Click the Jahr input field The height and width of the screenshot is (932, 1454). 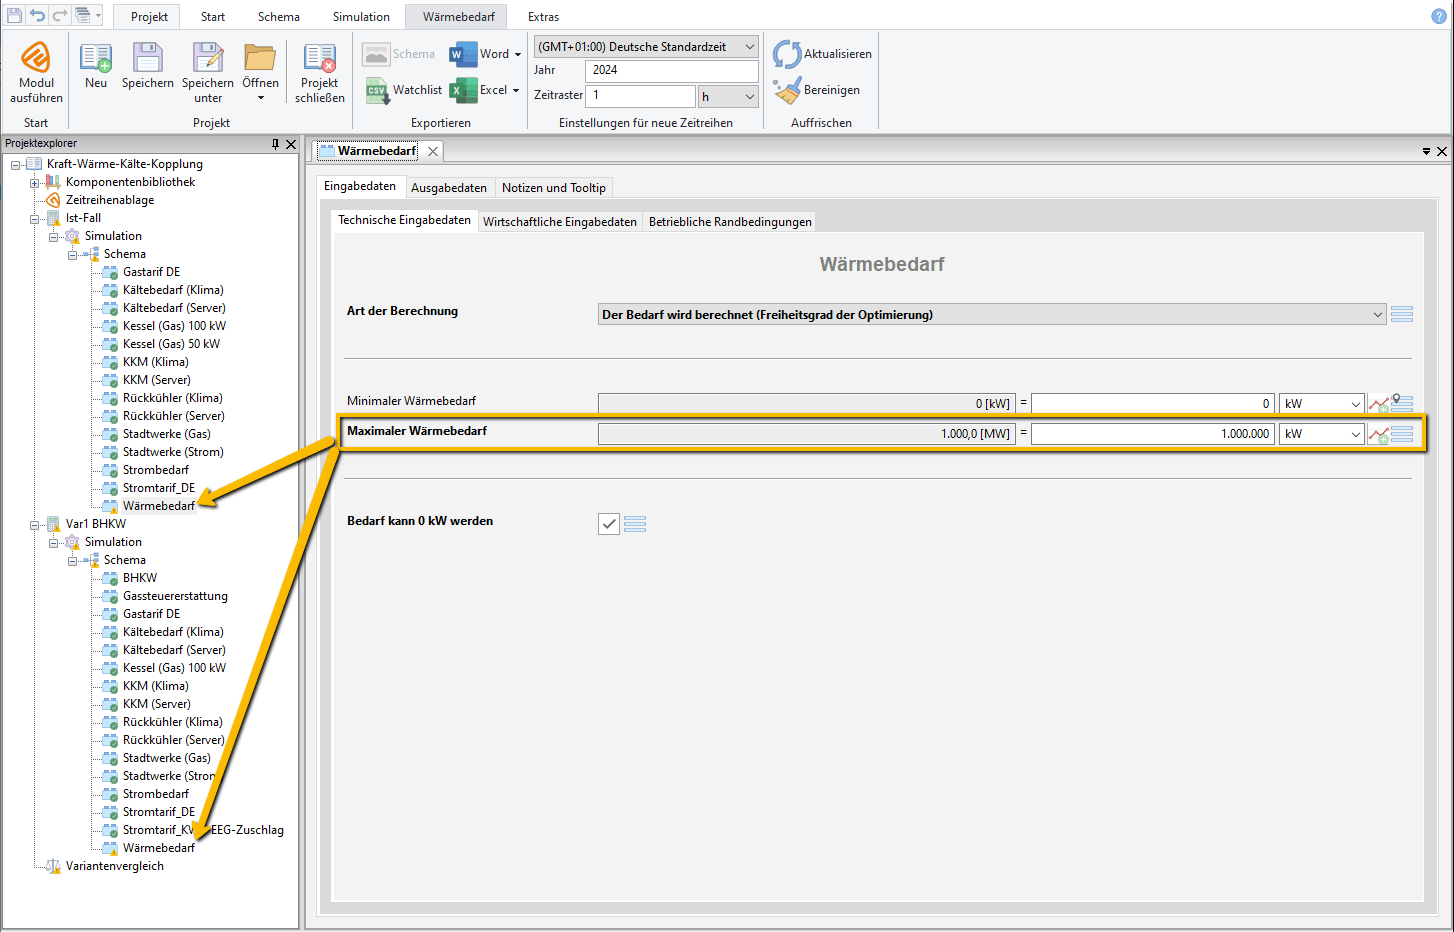click(671, 70)
